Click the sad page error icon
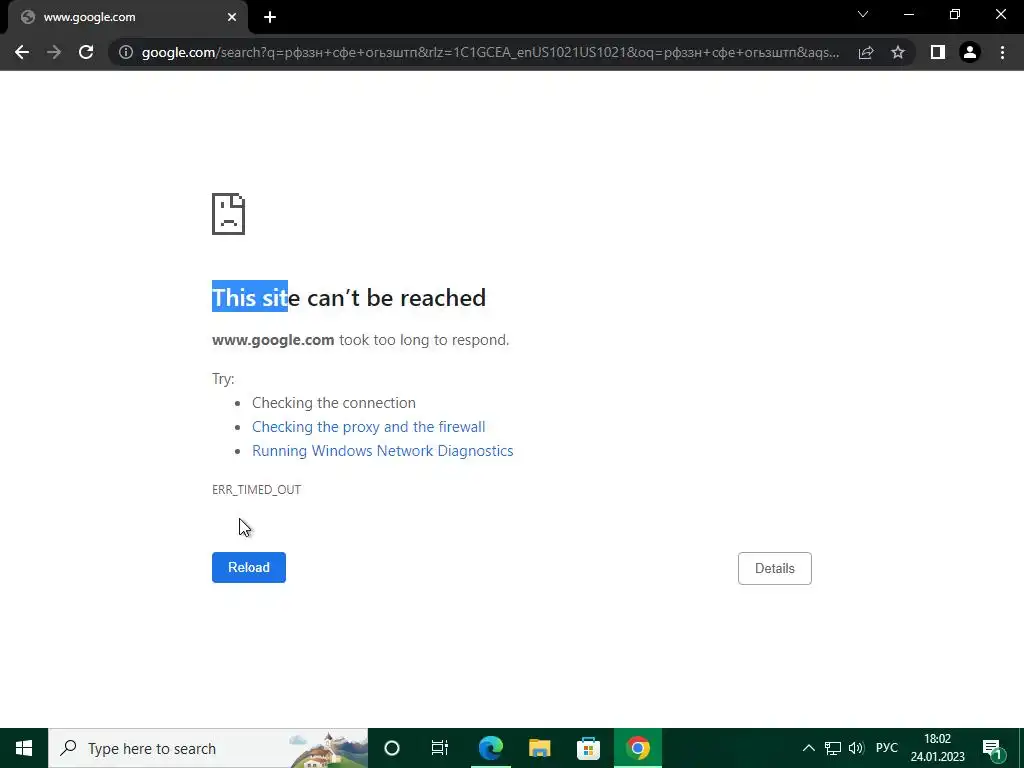The height and width of the screenshot is (768, 1024). click(x=229, y=214)
